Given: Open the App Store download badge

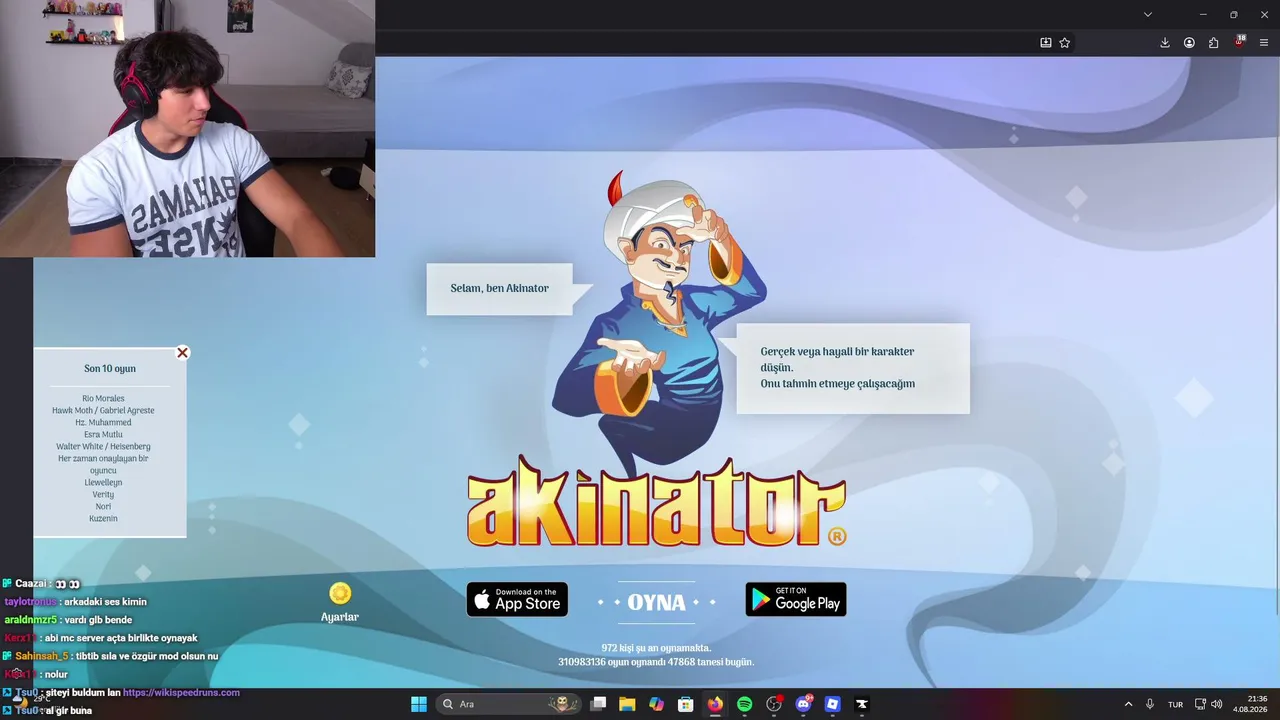Looking at the screenshot, I should [x=517, y=600].
